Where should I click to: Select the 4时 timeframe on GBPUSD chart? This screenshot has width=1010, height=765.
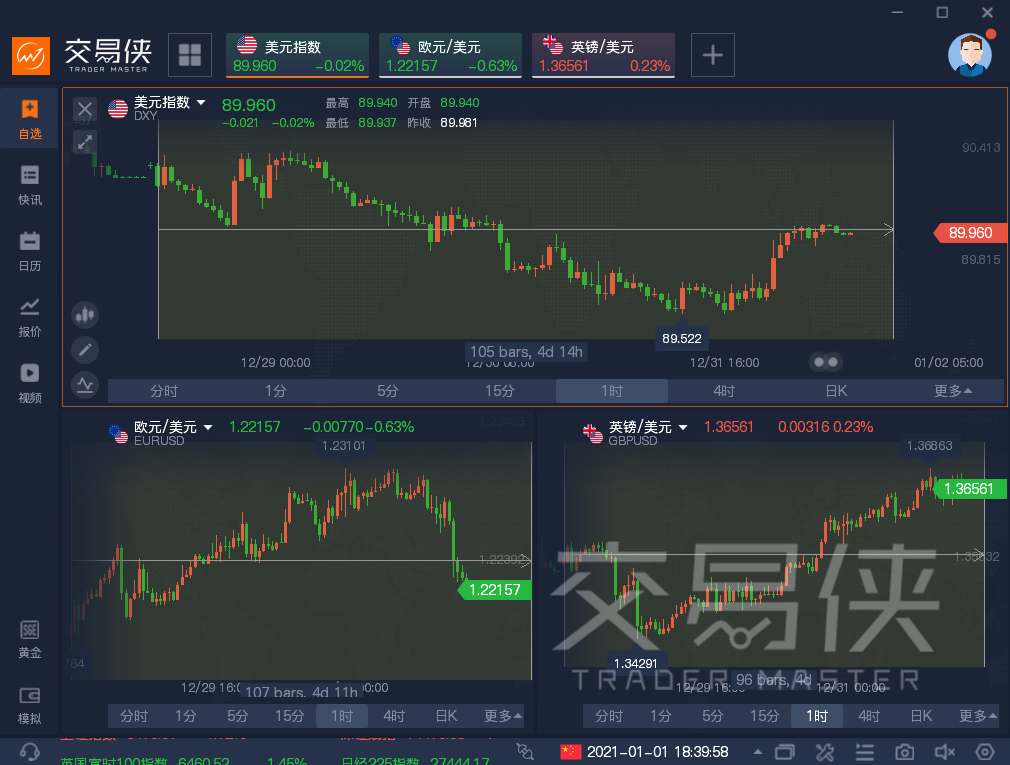(868, 716)
